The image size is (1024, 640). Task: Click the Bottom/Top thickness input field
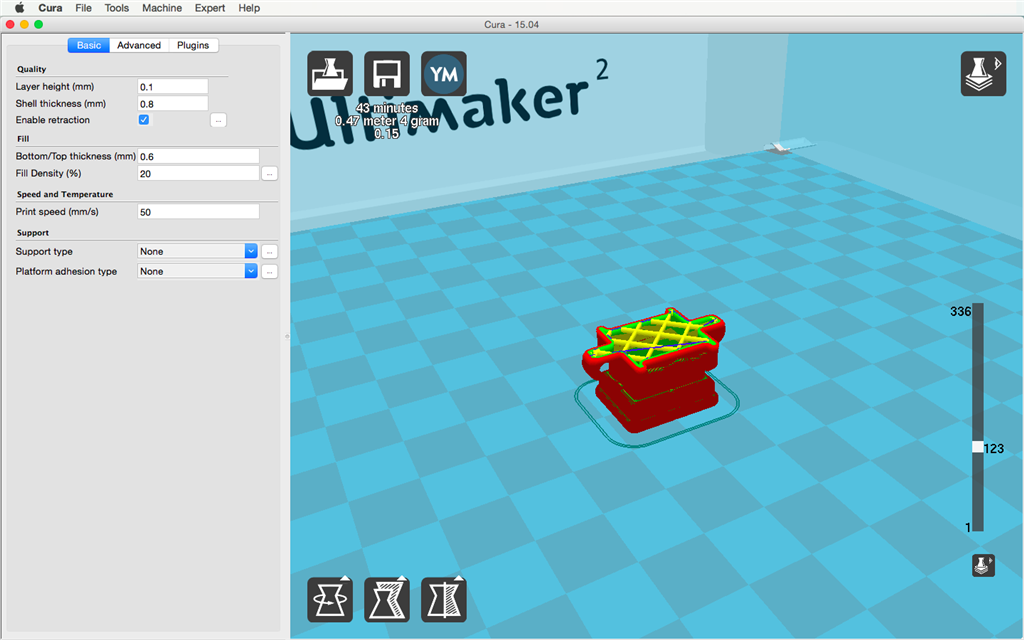(x=198, y=156)
